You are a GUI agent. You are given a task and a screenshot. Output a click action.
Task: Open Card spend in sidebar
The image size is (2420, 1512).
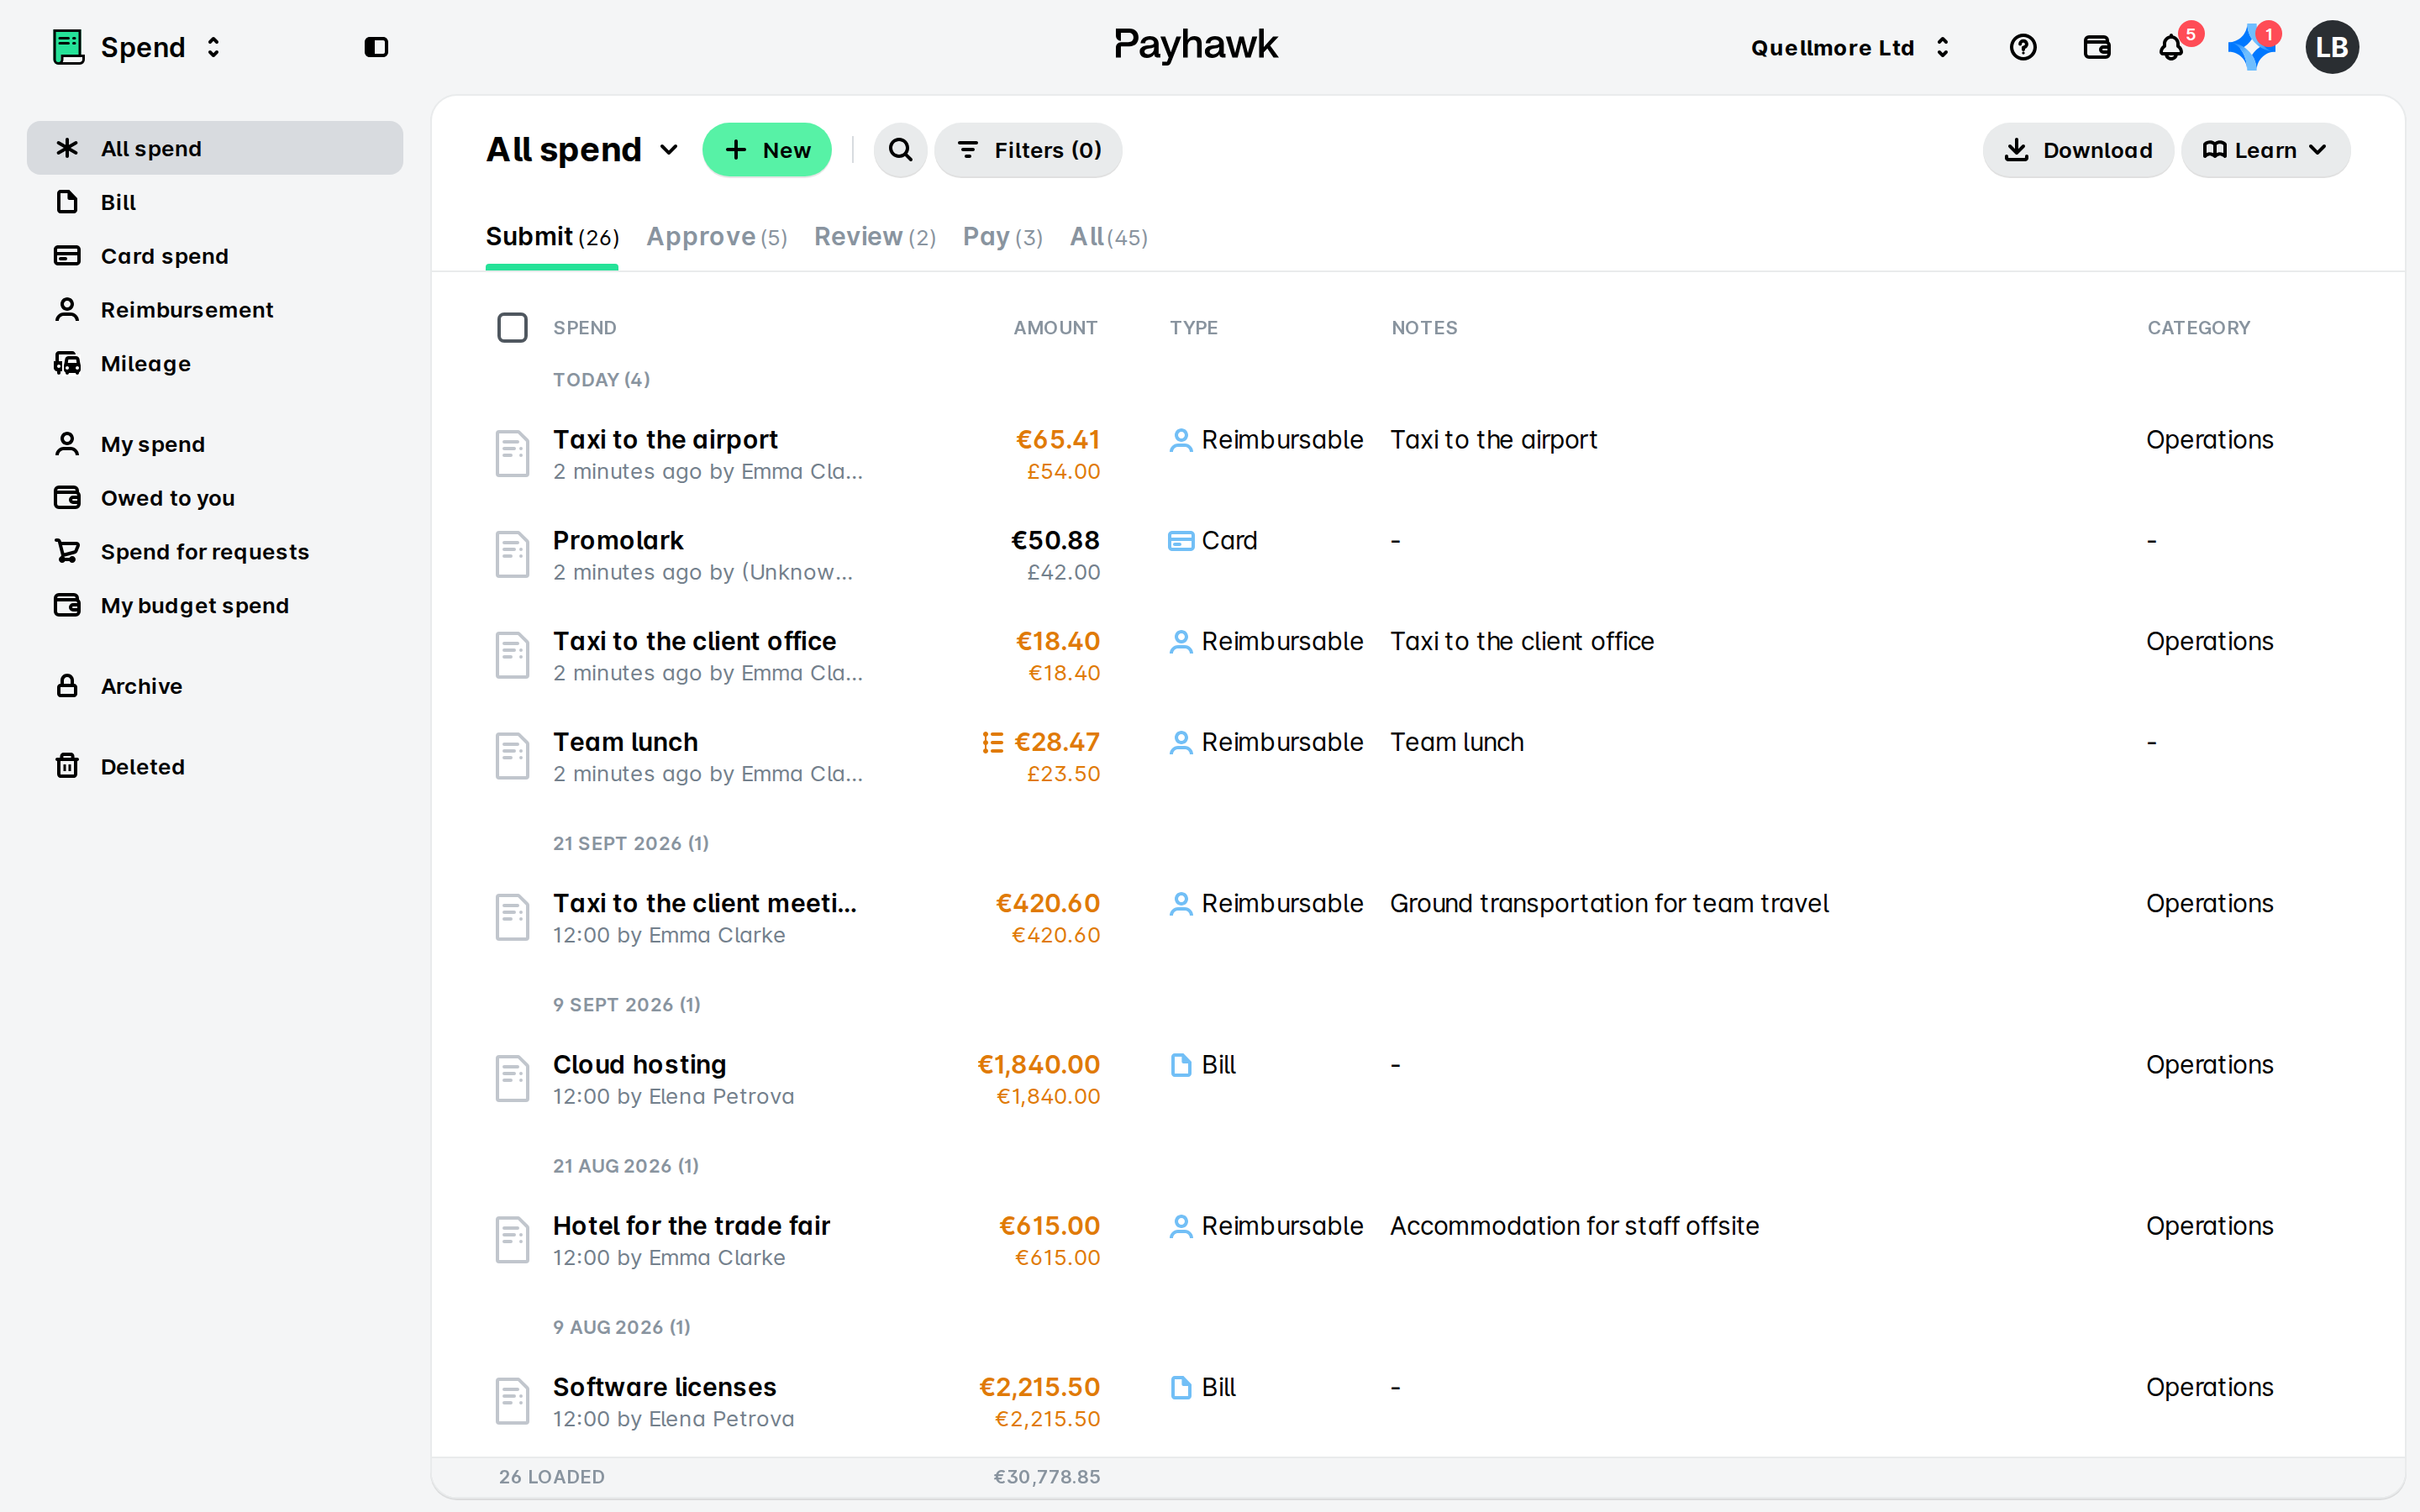click(x=215, y=256)
